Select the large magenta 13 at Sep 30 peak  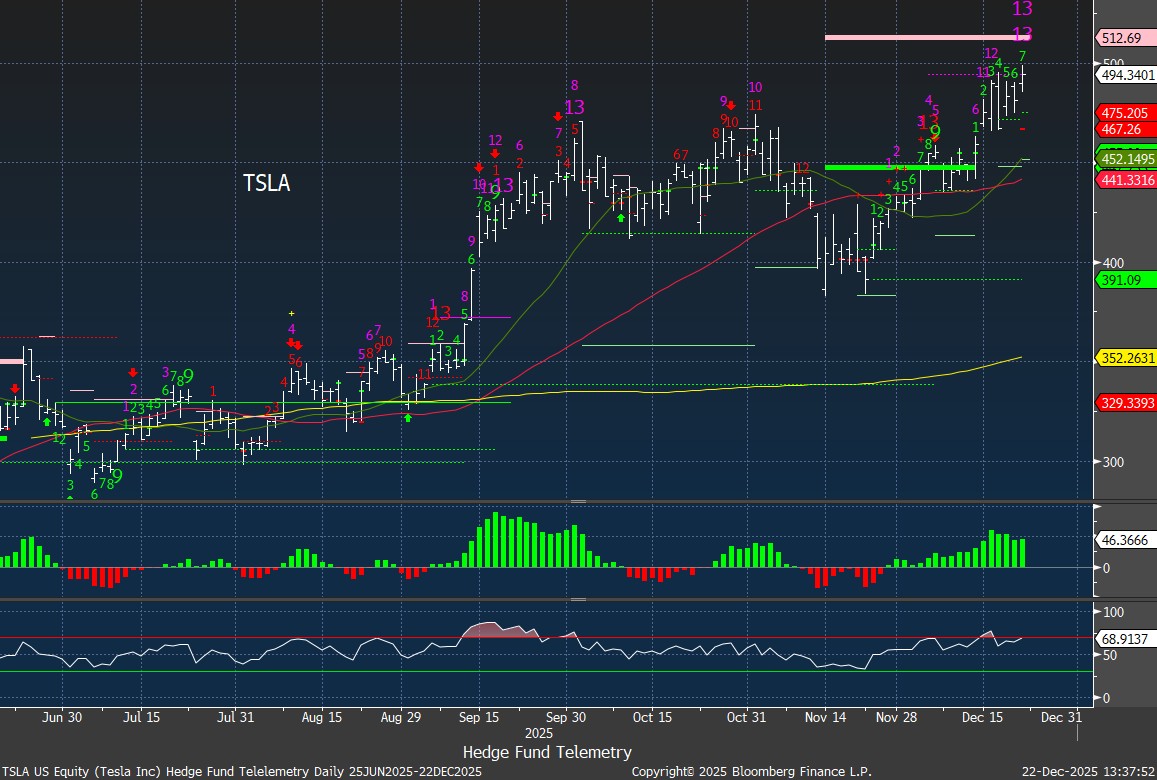pyautogui.click(x=574, y=107)
